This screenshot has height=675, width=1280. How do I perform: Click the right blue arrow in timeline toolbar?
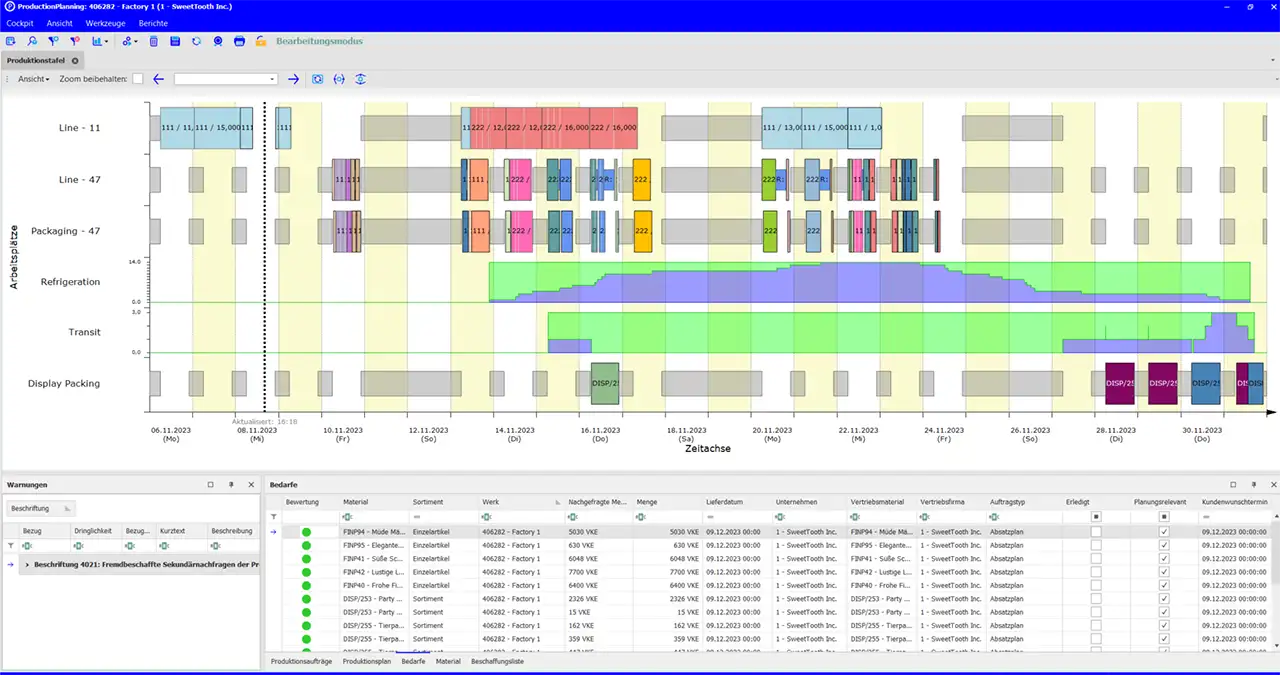pyautogui.click(x=293, y=79)
